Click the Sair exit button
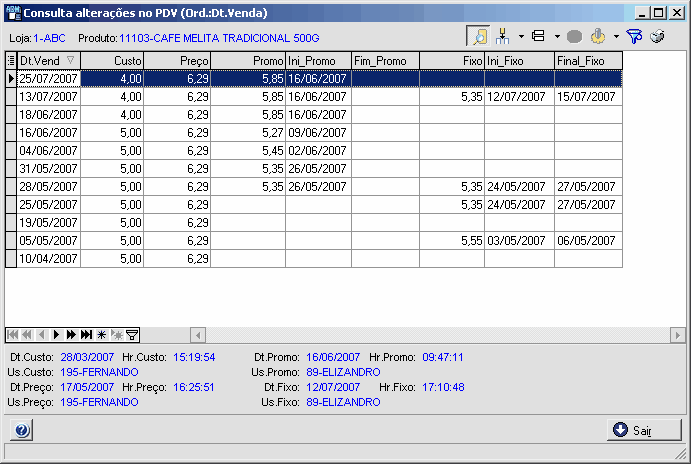Image resolution: width=691 pixels, height=464 pixels. [x=644, y=430]
